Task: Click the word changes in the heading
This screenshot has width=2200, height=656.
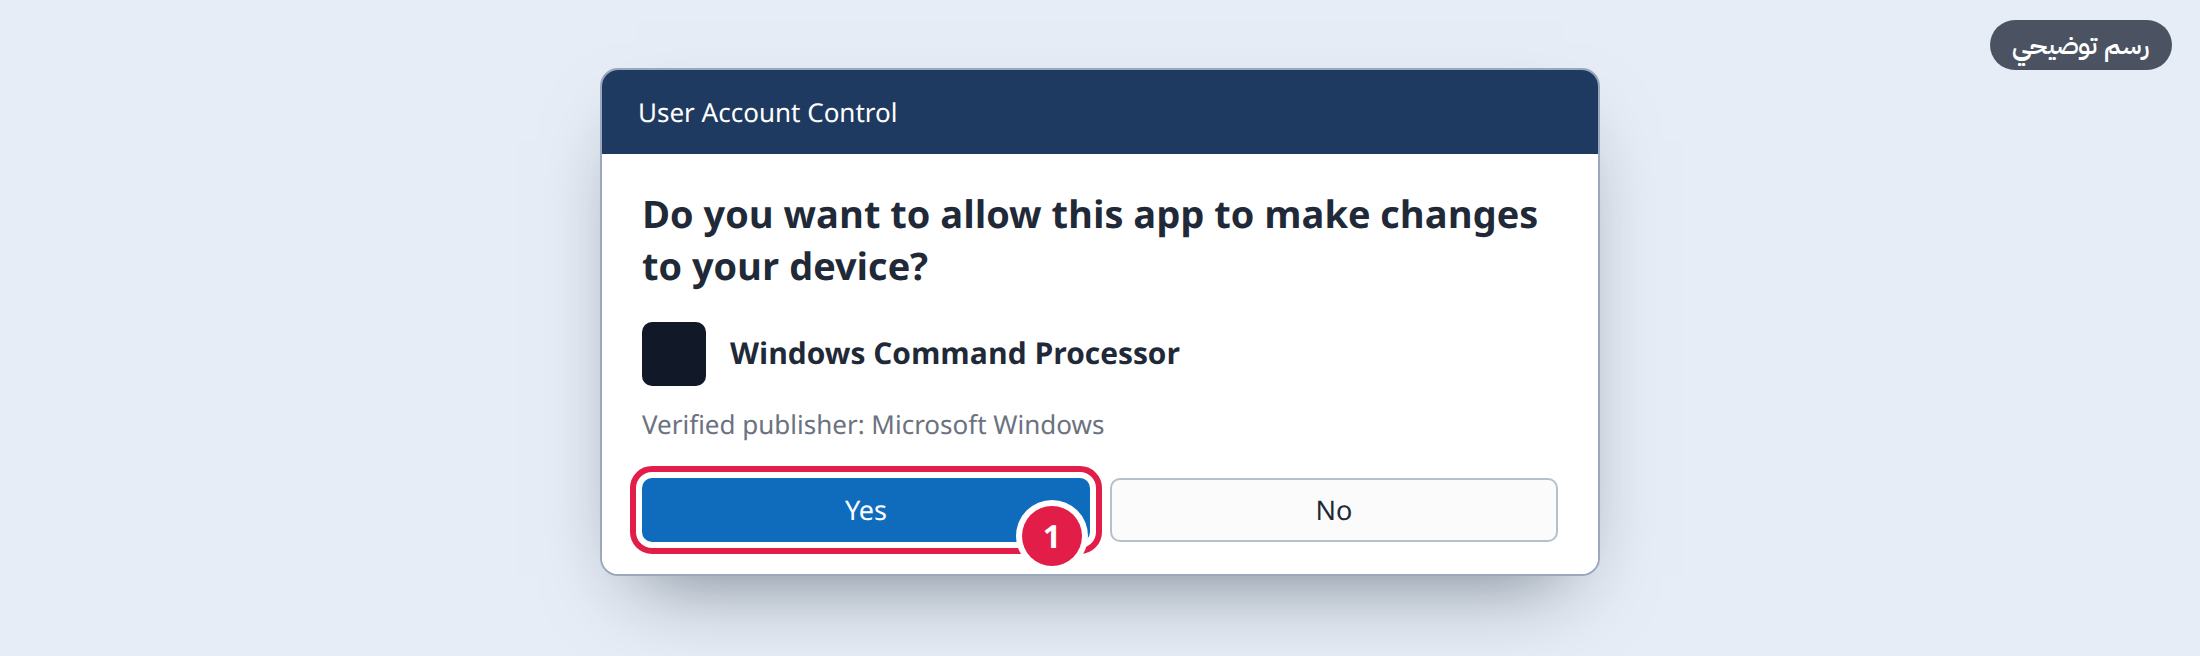Action: click(x=1459, y=215)
